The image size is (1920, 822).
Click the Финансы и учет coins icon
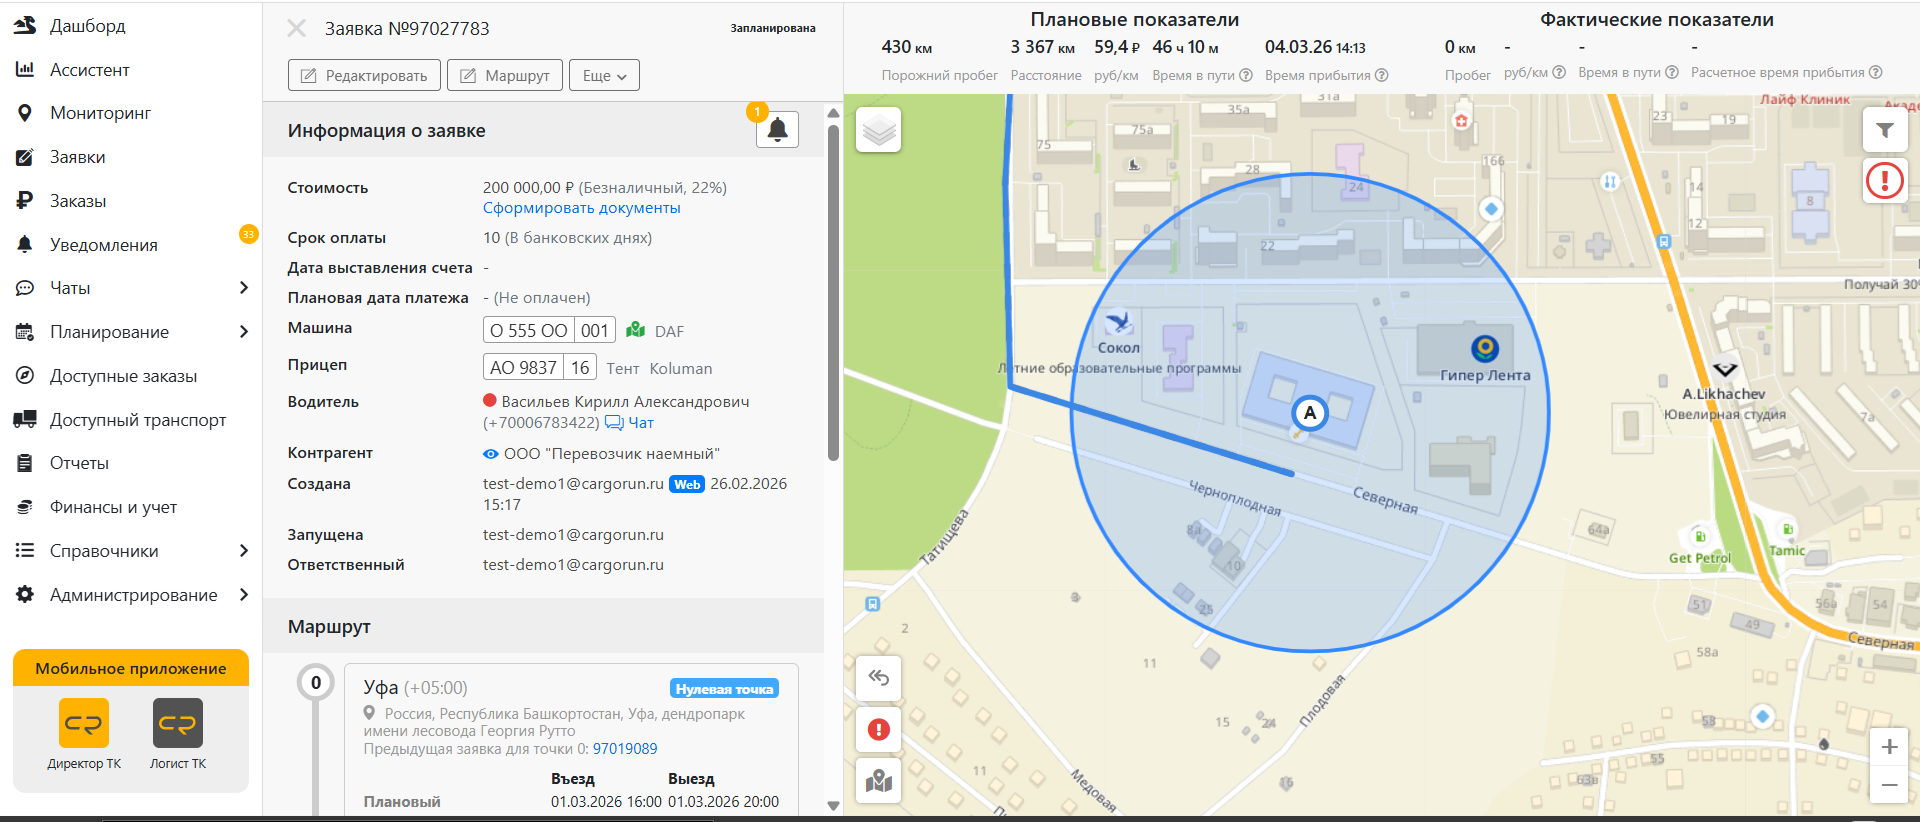(x=25, y=507)
